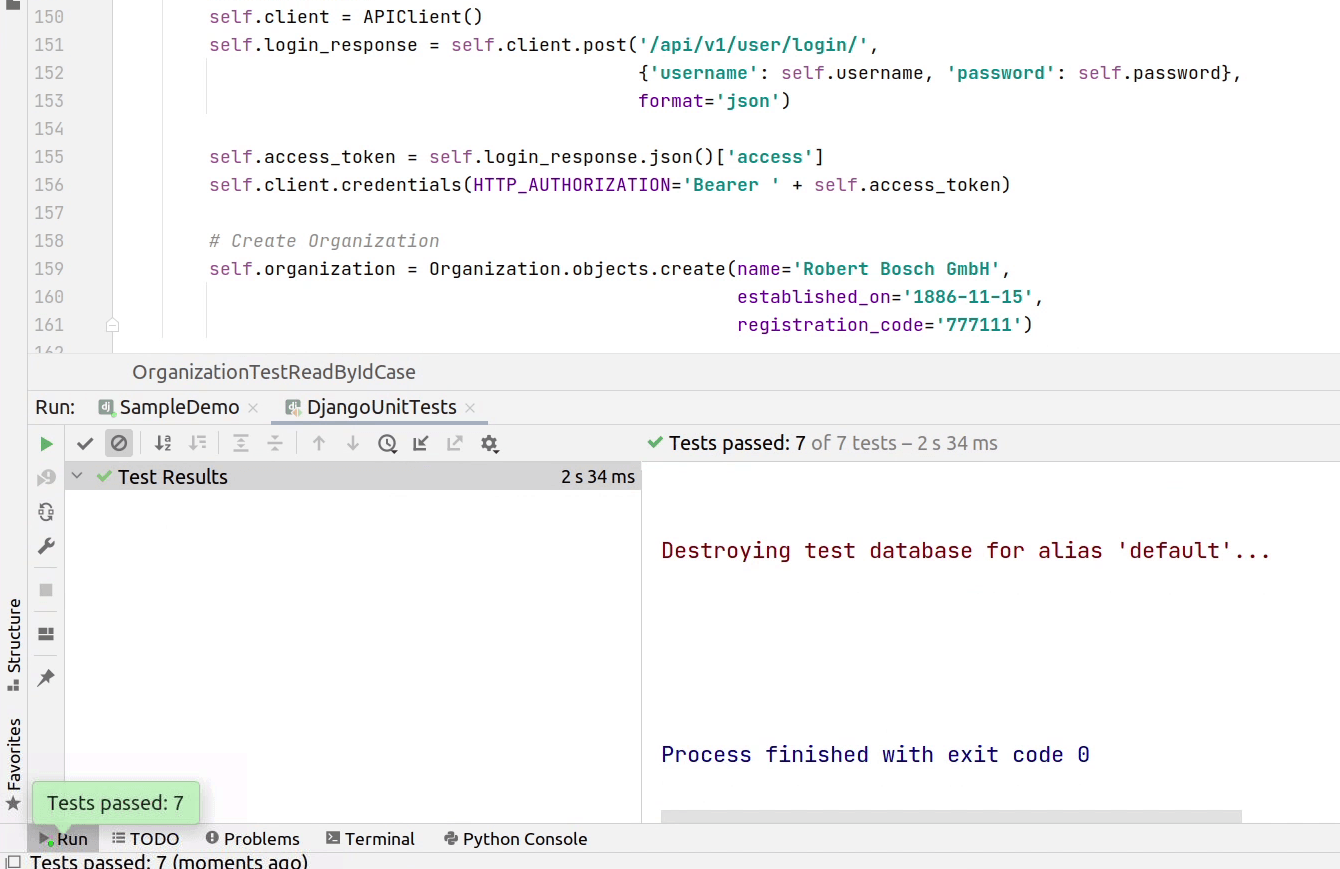Open the Problems panel
Viewport: 1340px width, 869px height.
252,839
